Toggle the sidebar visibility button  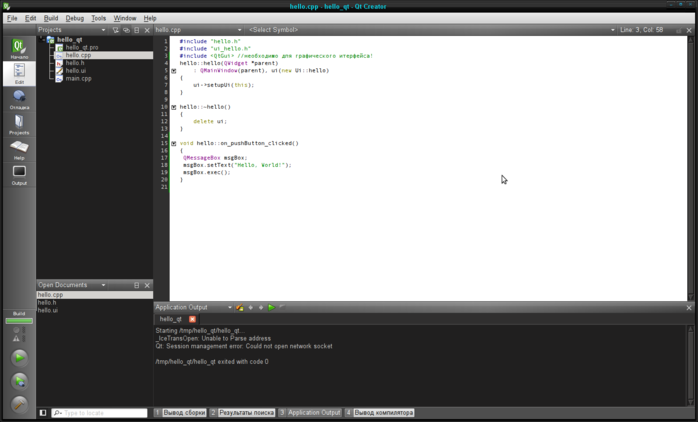pos(43,413)
